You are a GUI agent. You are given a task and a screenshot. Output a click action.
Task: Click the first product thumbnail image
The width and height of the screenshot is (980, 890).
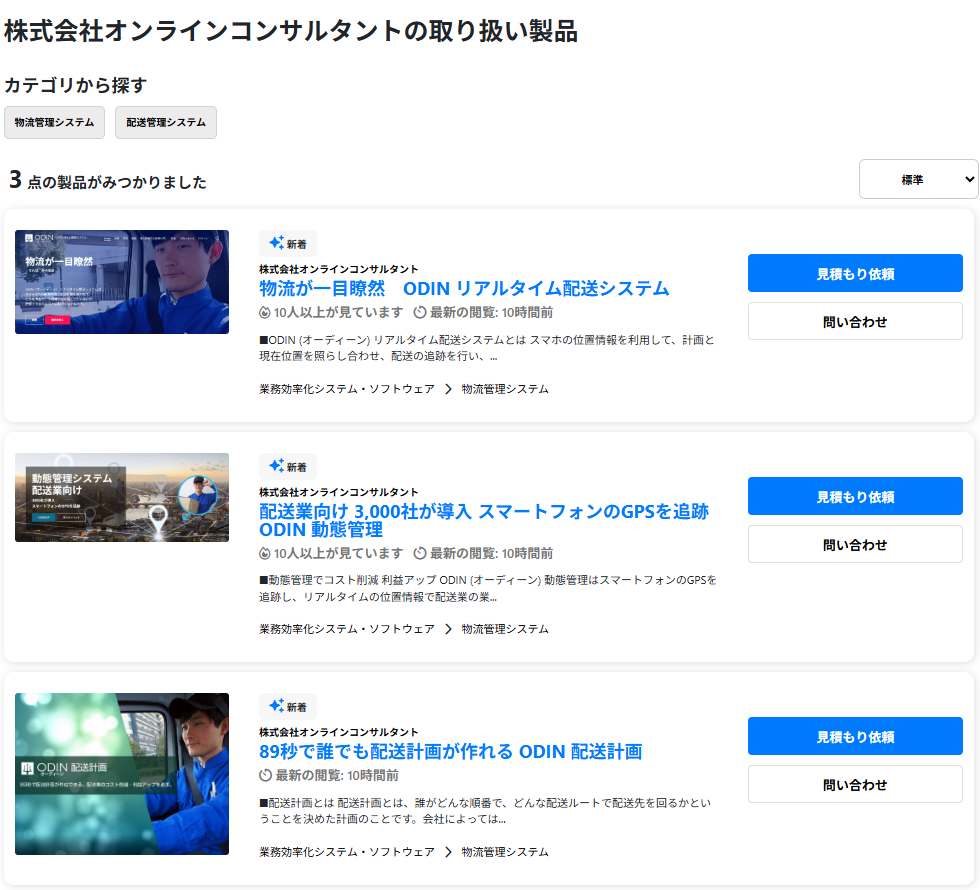point(121,282)
